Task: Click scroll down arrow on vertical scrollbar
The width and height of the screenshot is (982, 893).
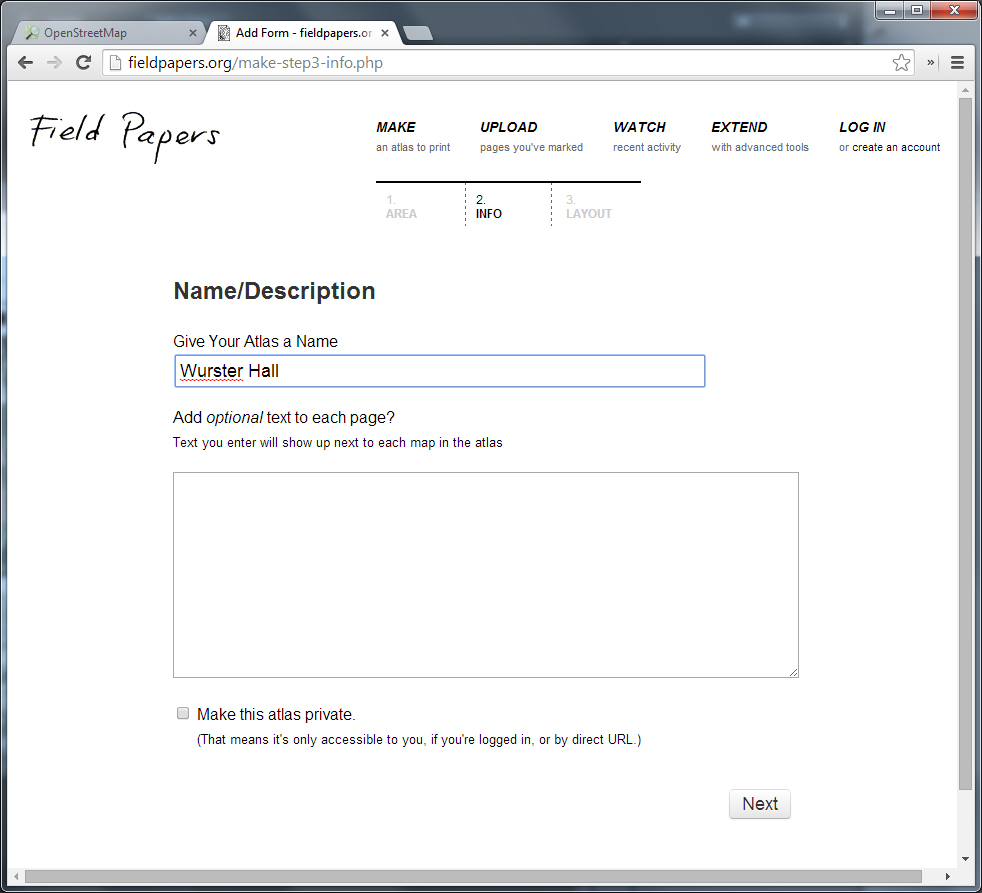Action: pos(965,859)
